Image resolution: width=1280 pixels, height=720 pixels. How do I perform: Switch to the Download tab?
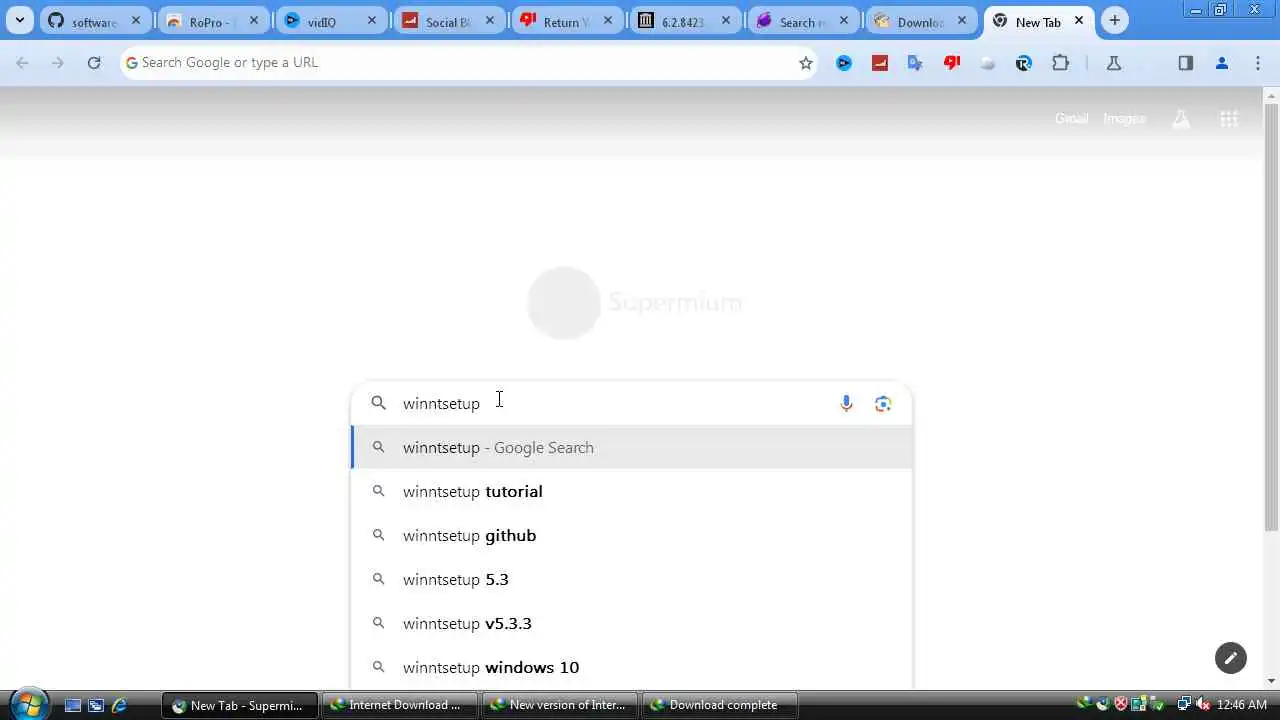(x=921, y=21)
